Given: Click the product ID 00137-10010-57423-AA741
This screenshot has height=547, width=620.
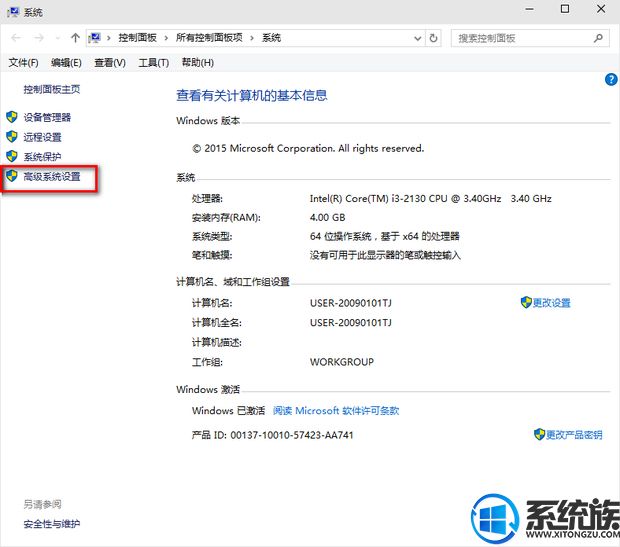Looking at the screenshot, I should [292, 435].
